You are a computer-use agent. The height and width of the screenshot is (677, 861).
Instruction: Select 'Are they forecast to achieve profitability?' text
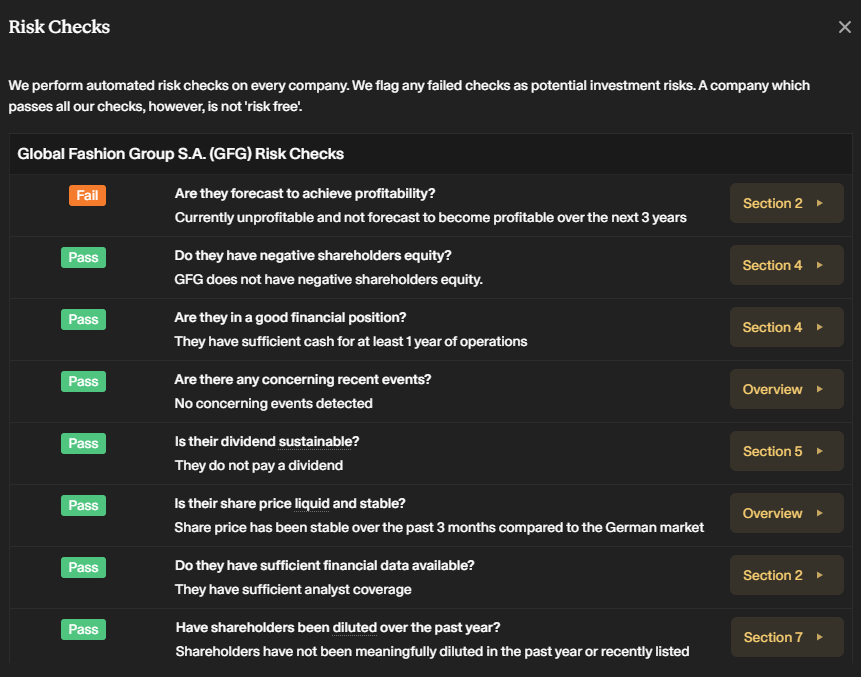tap(305, 194)
